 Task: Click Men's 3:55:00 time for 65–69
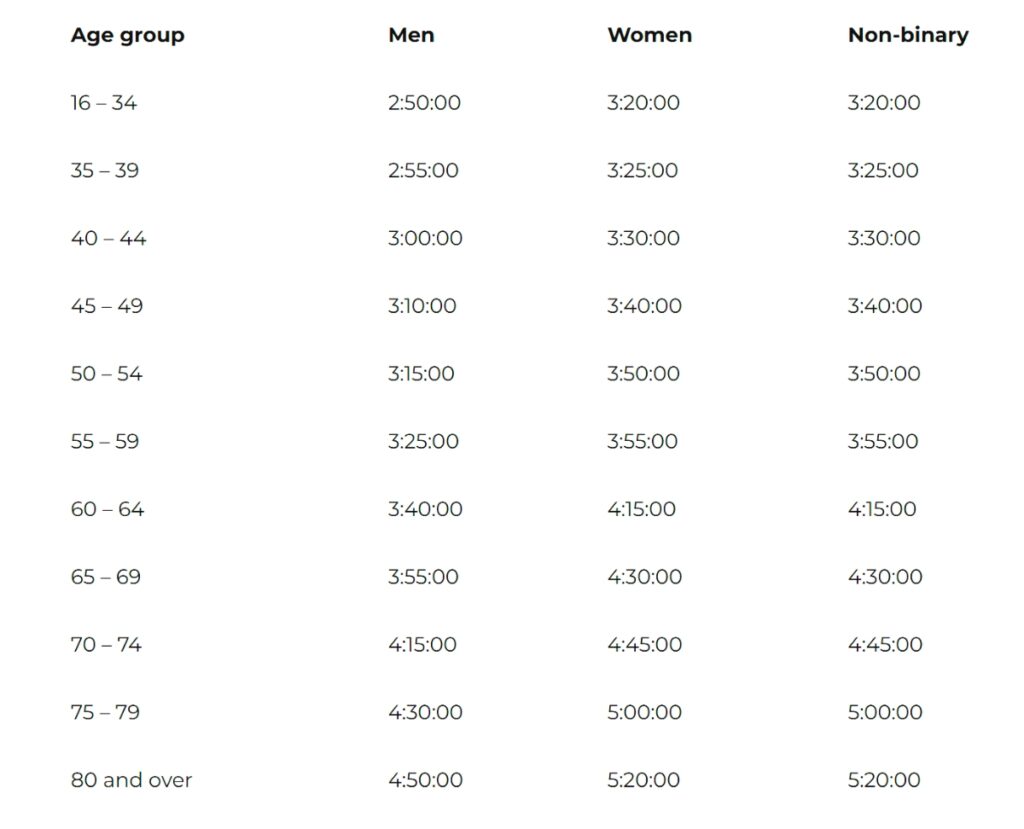423,577
